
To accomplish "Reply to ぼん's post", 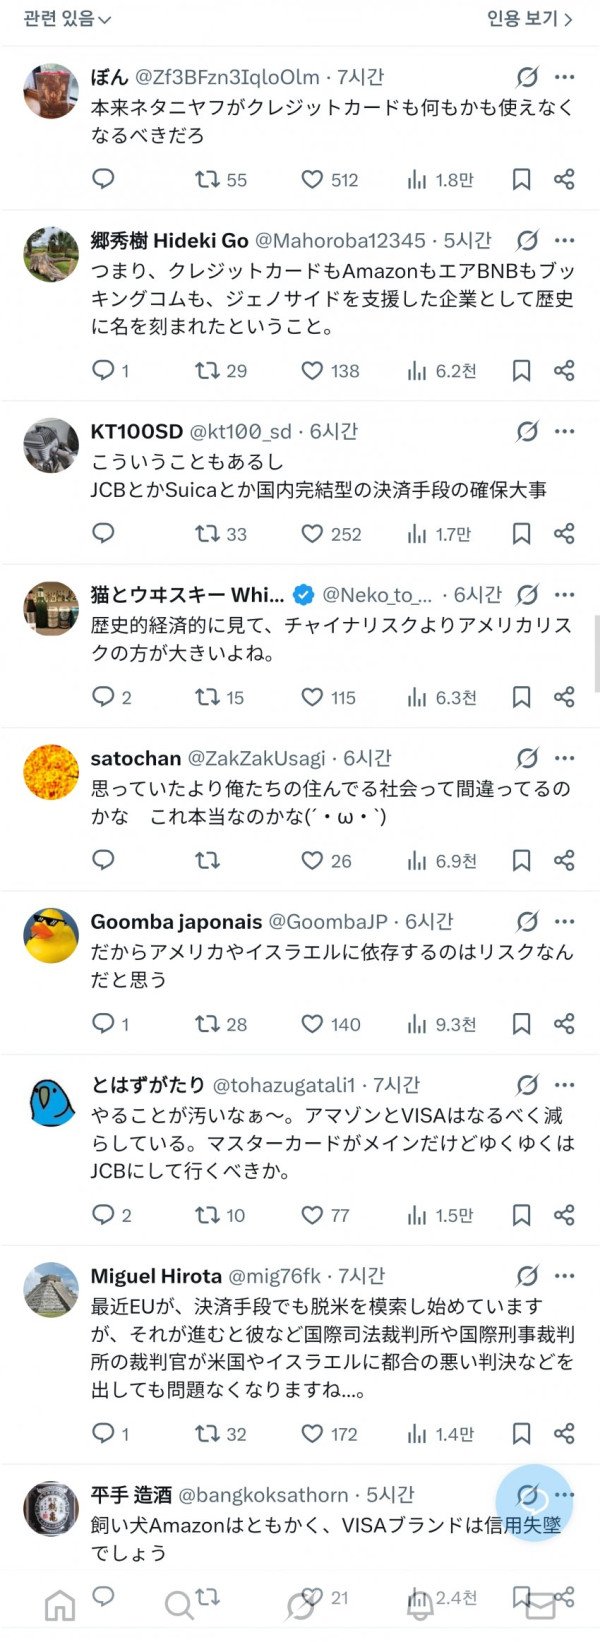I will point(103,180).
